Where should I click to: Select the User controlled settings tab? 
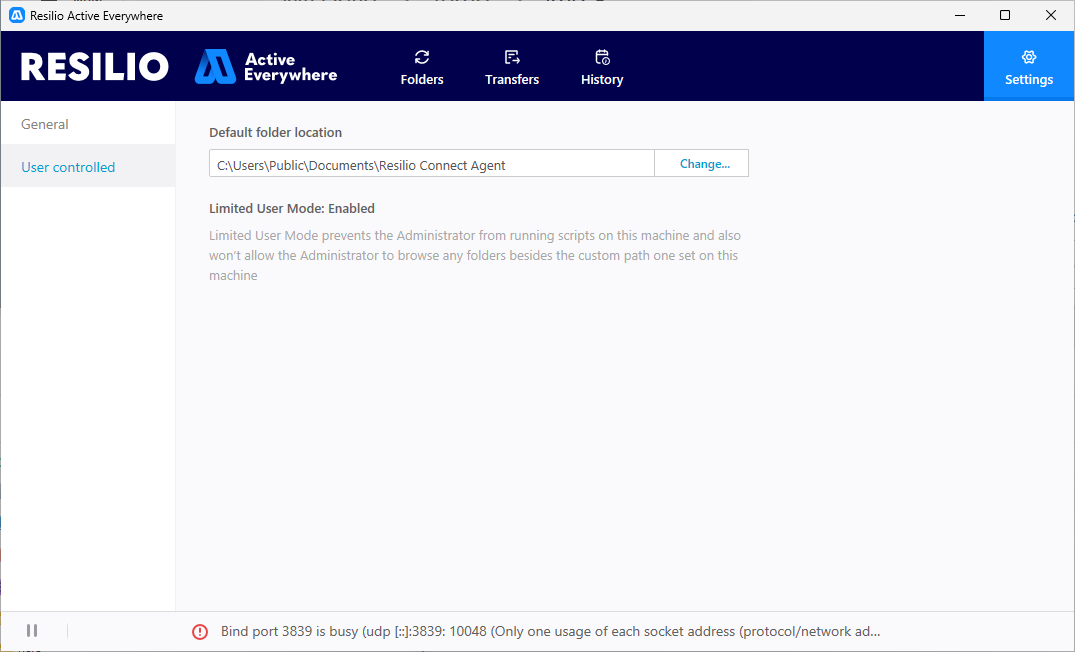pyautogui.click(x=68, y=167)
